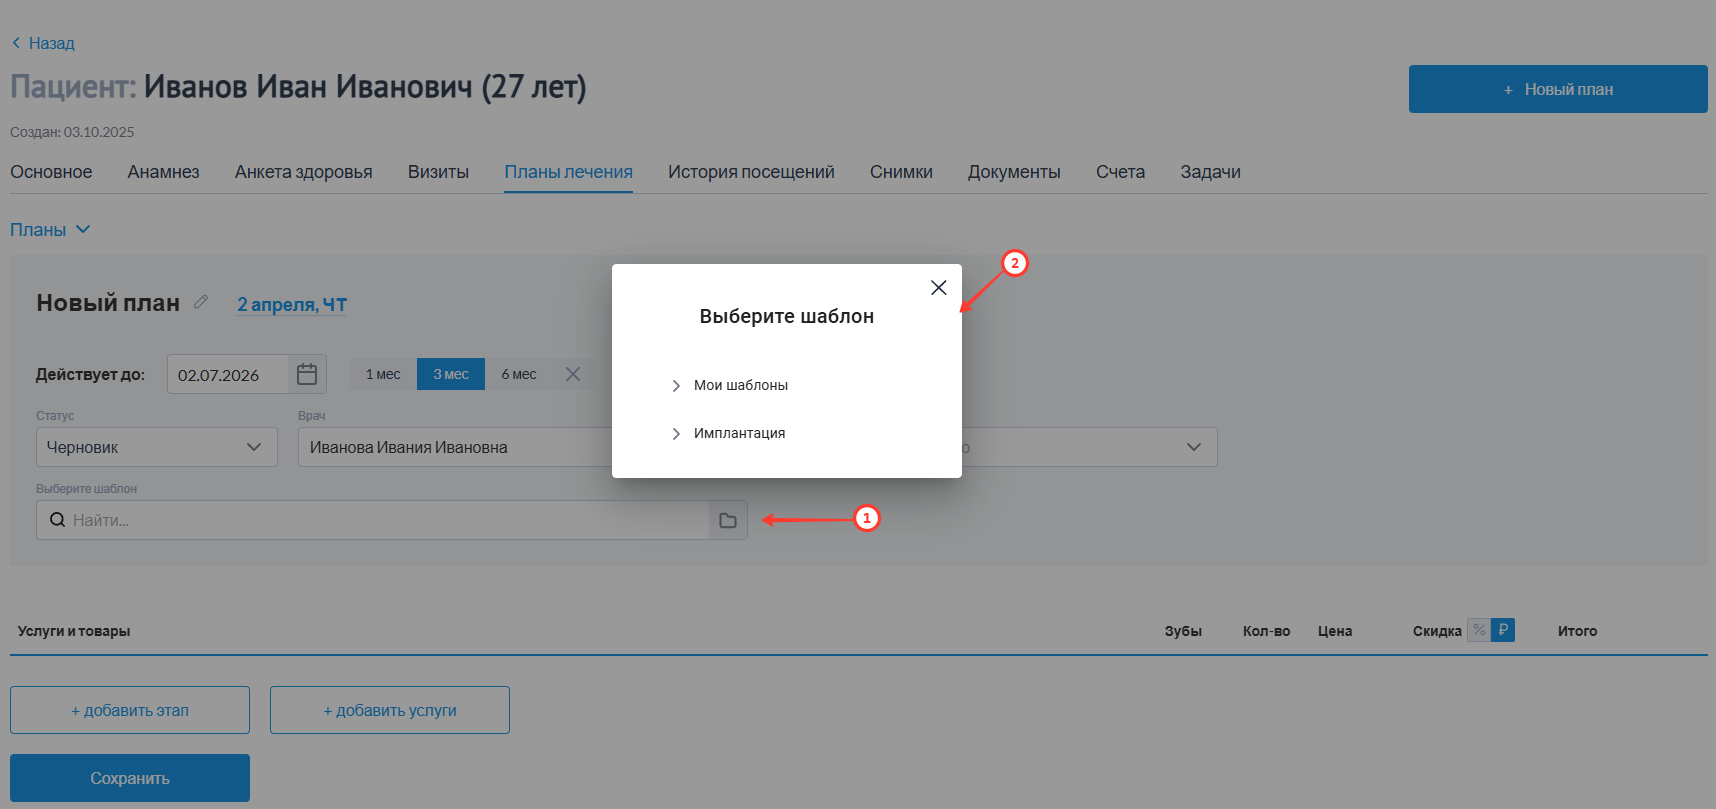Open the Визиты tab
This screenshot has height=809, width=1716.
(x=438, y=172)
